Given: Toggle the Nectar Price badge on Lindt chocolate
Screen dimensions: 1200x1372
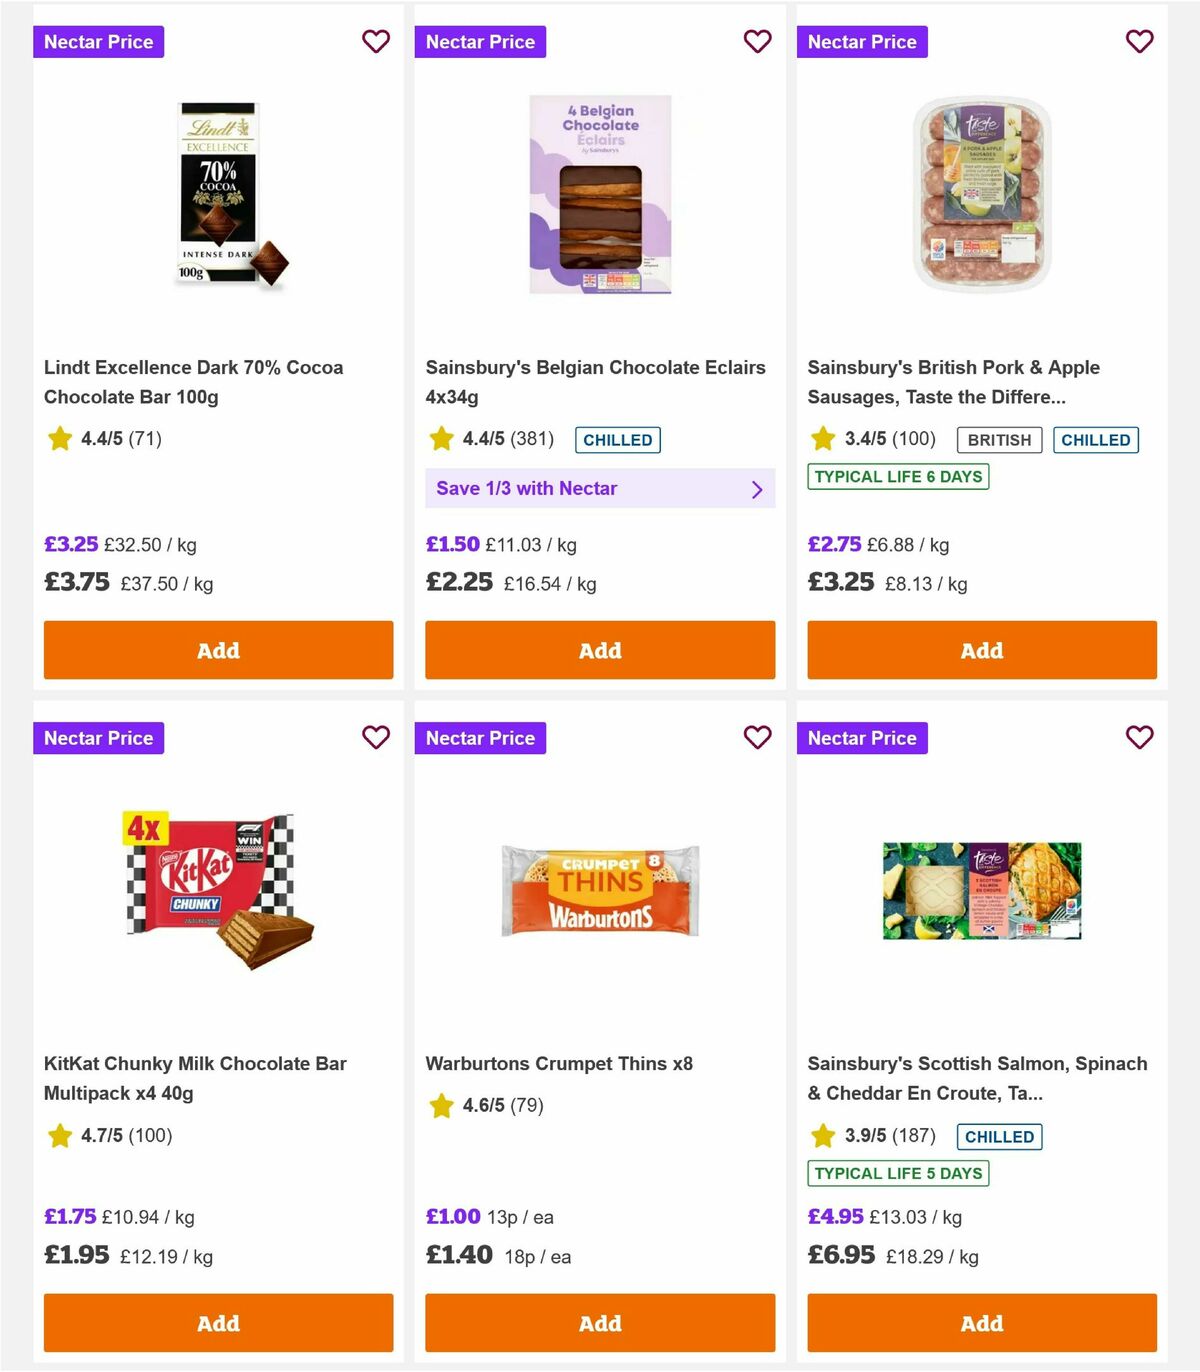Looking at the screenshot, I should (x=98, y=42).
